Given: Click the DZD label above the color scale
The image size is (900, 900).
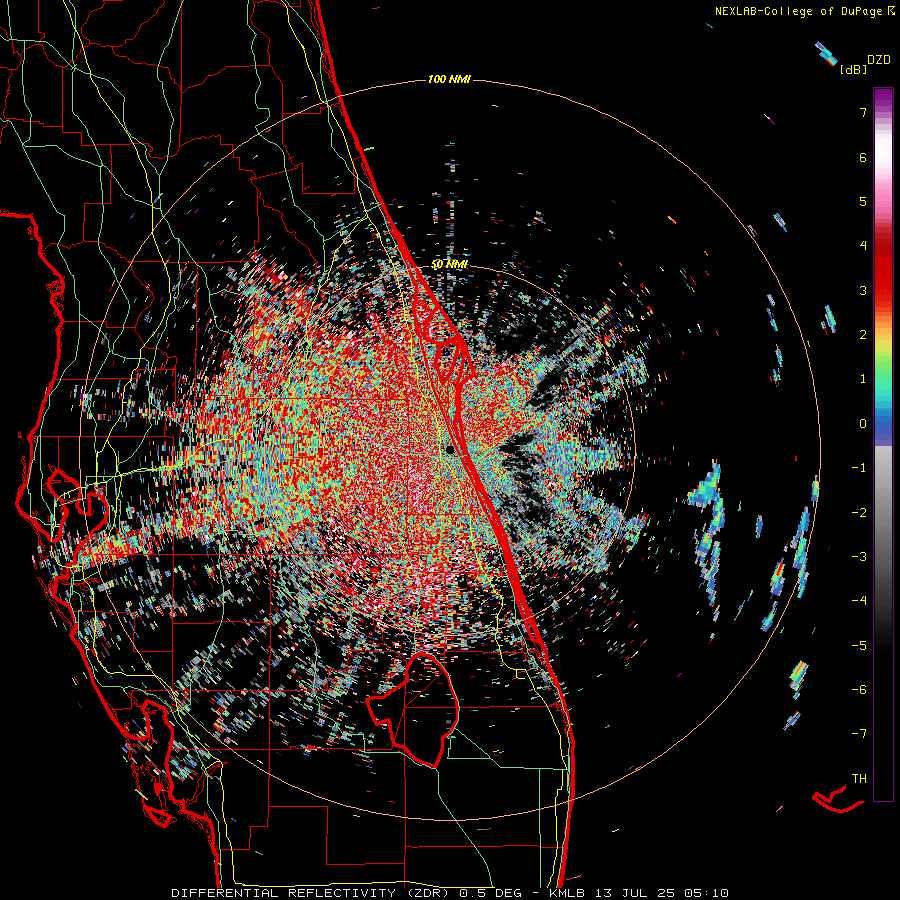Looking at the screenshot, I should click(879, 60).
